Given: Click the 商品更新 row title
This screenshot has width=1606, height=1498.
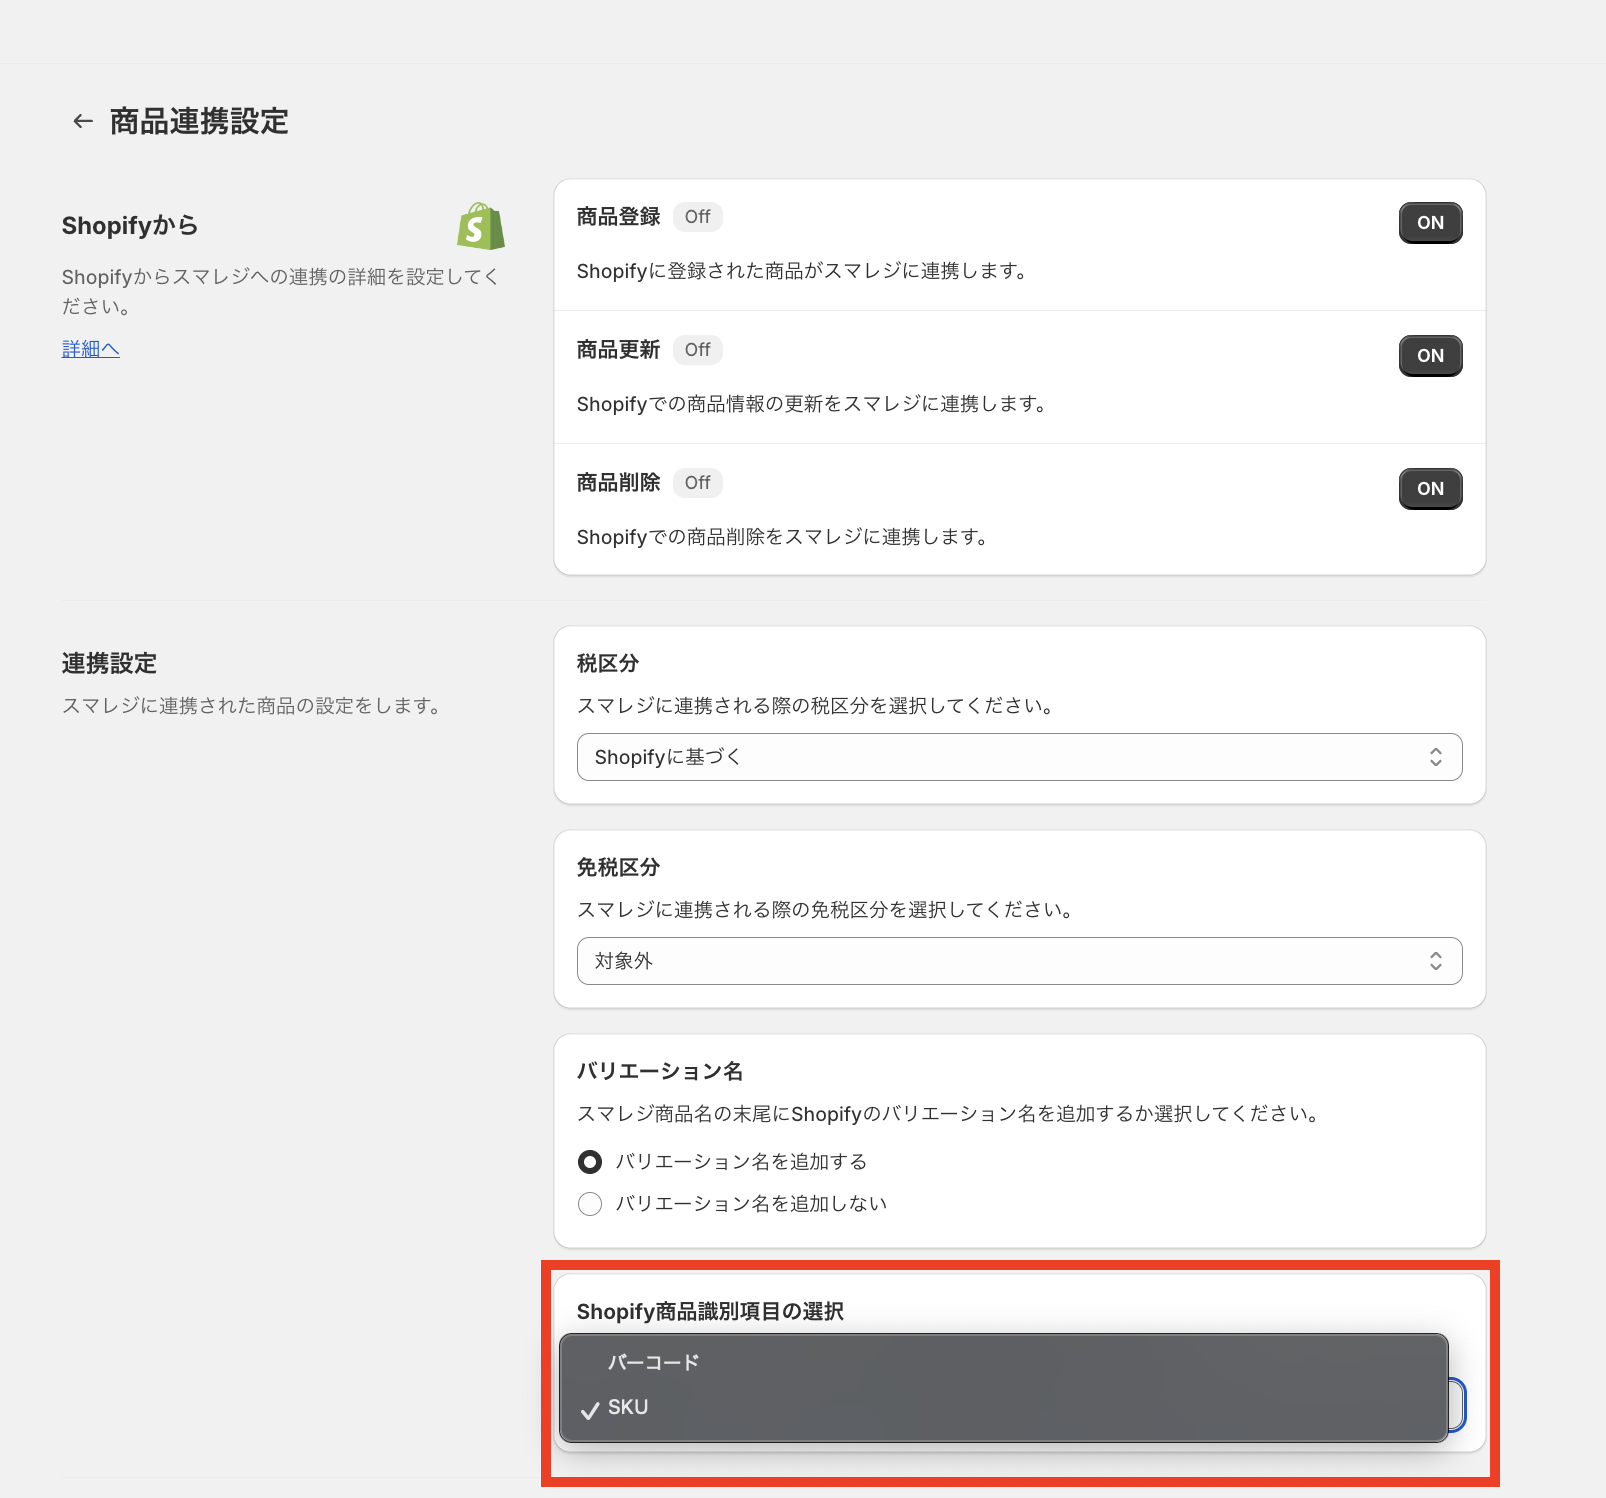Looking at the screenshot, I should point(618,350).
